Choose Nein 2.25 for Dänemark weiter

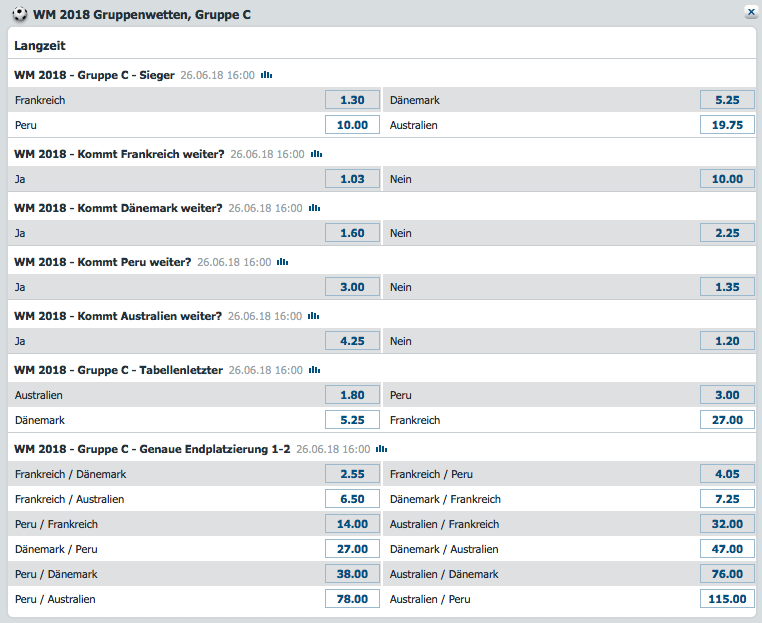(727, 233)
